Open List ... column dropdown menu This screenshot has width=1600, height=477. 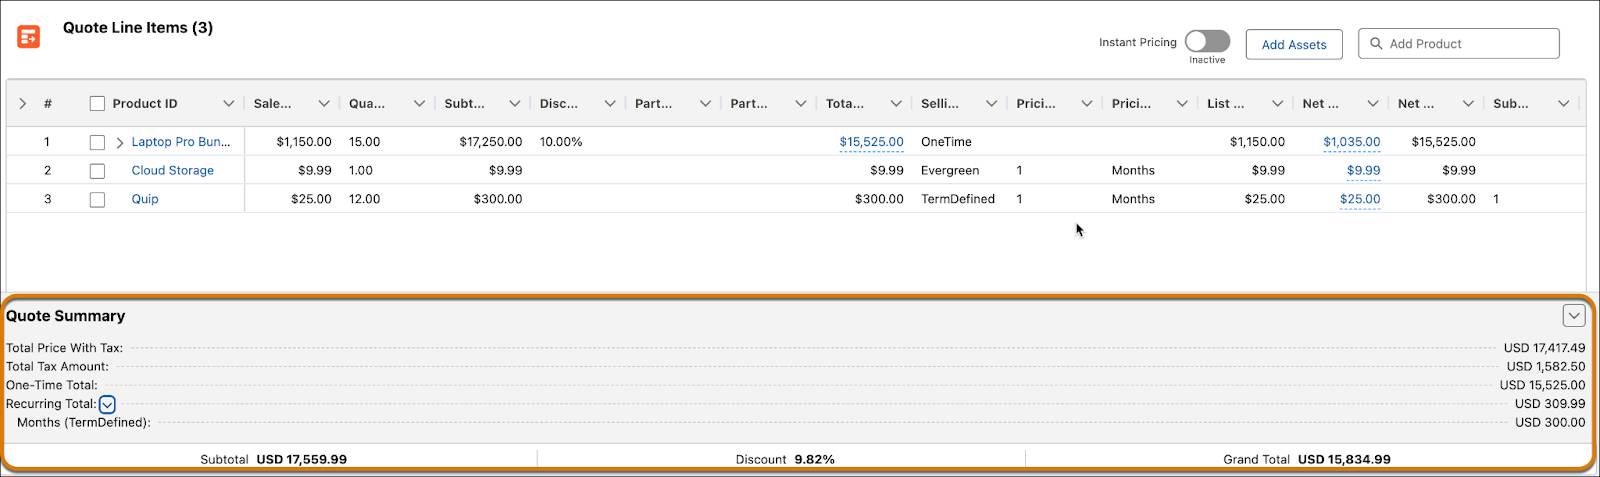(1277, 103)
